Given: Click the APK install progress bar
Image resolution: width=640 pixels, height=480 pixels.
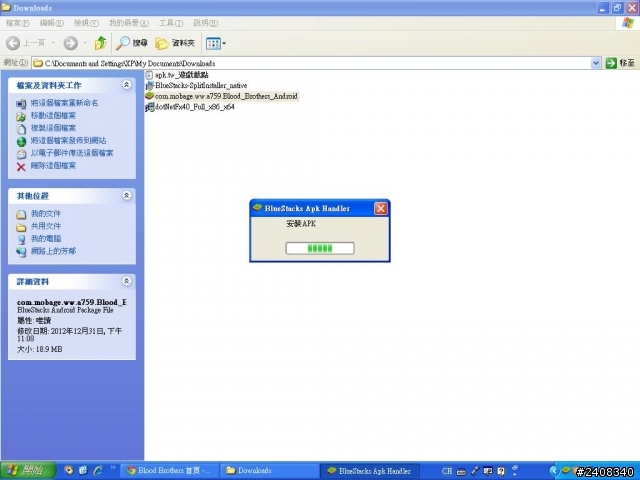Looking at the screenshot, I should 320,248.
